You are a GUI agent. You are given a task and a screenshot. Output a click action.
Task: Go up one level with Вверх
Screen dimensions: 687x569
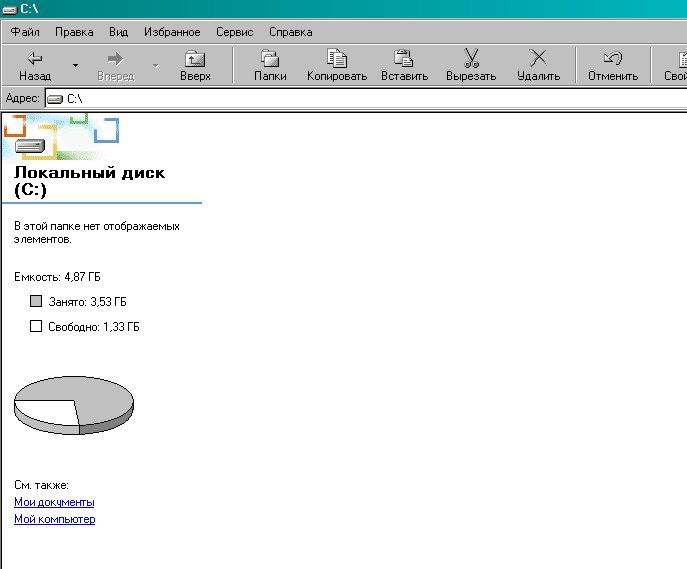195,66
